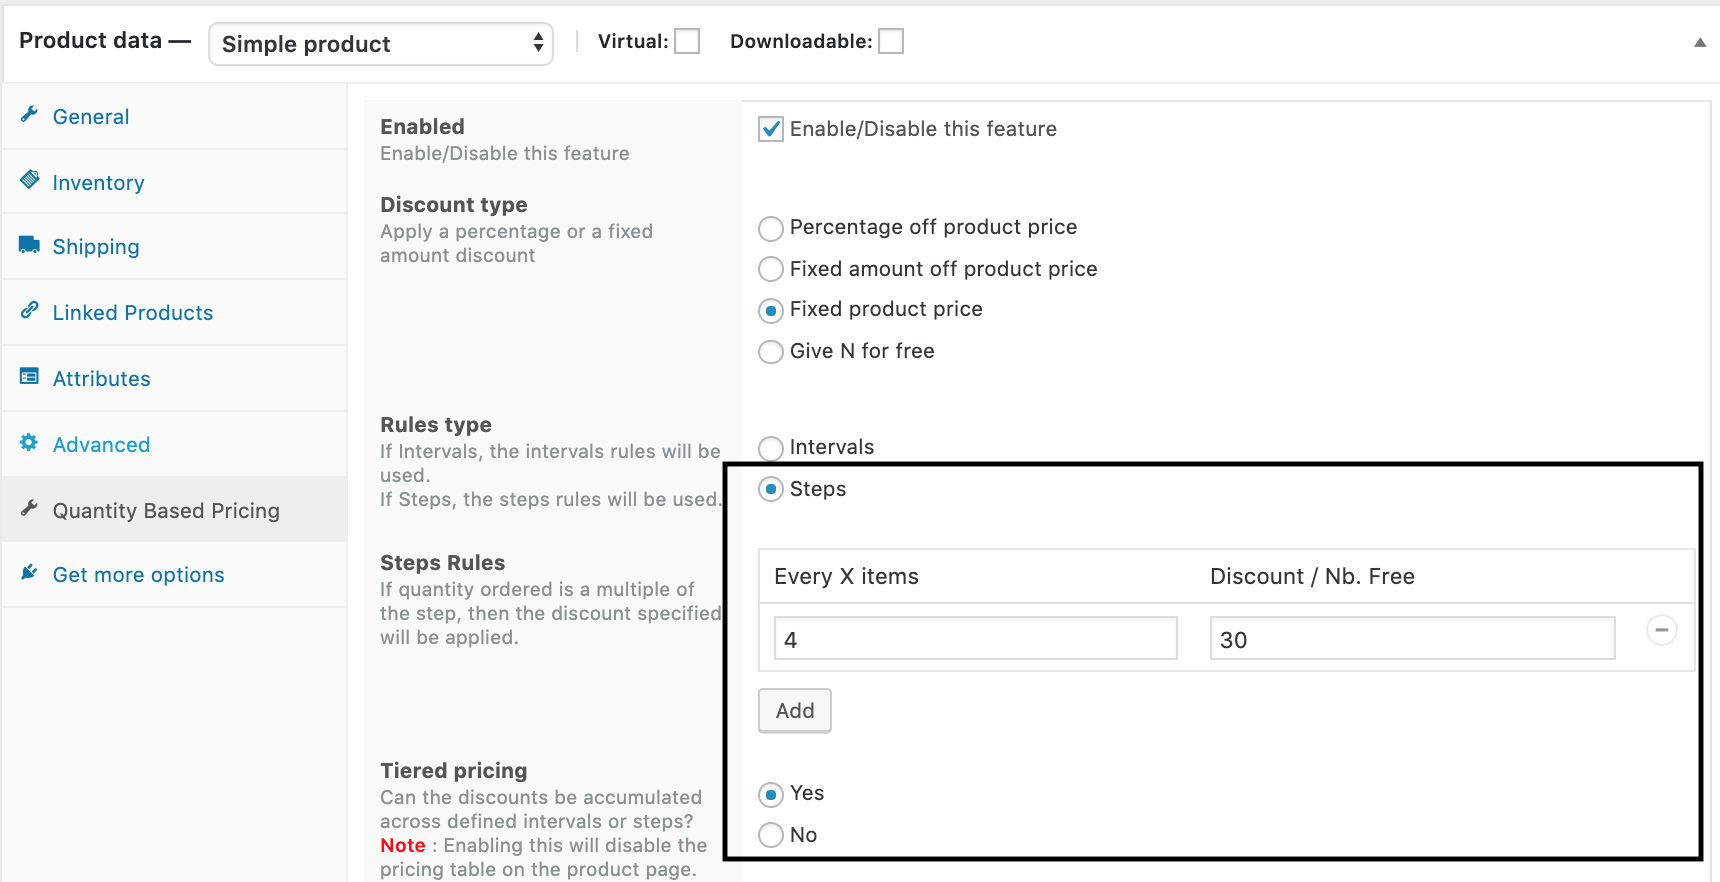Remove the steps rule row with minus icon

[x=1661, y=630]
